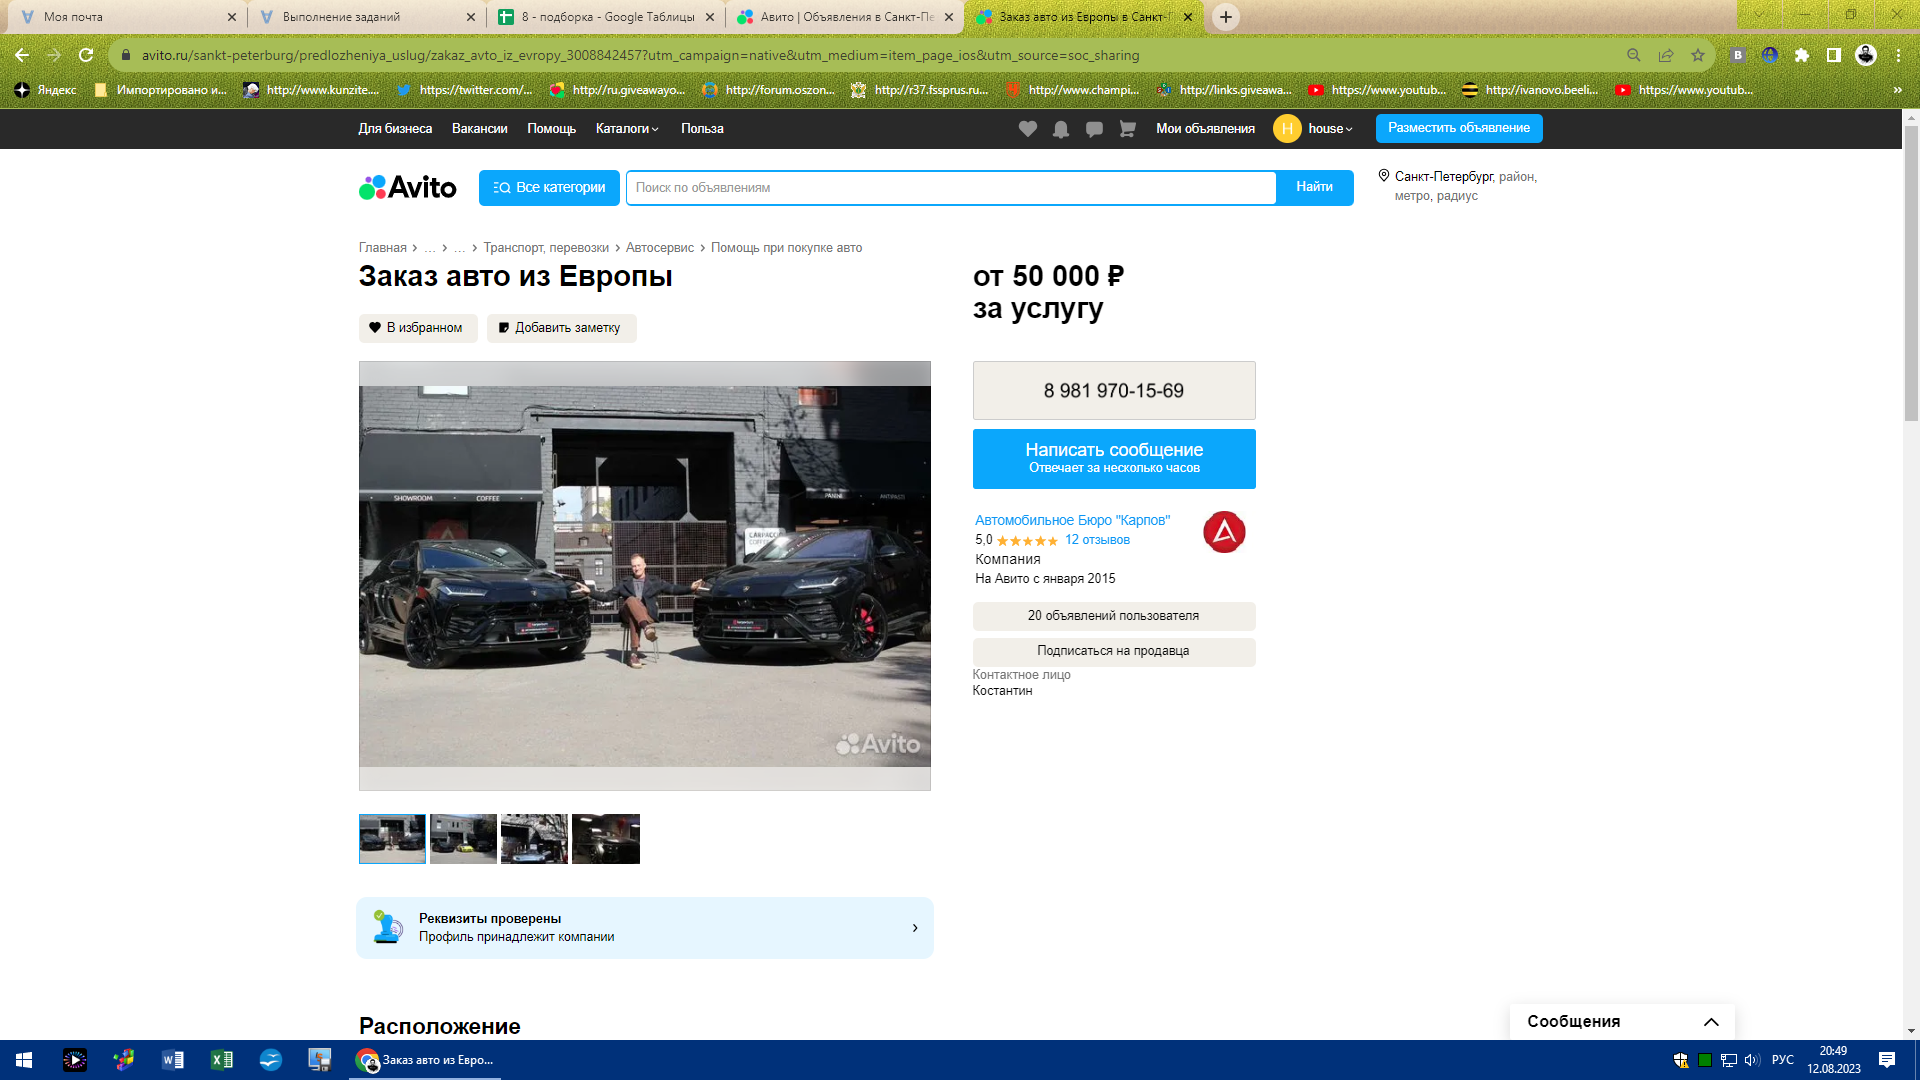Click the Avito logo
The height and width of the screenshot is (1080, 1920).
(x=406, y=187)
